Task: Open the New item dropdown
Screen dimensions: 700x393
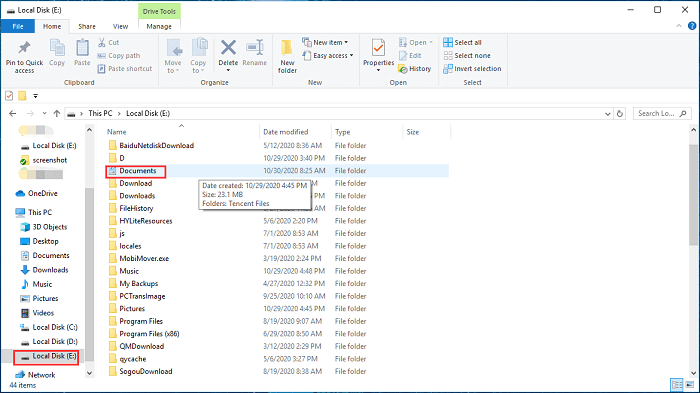Action: click(x=325, y=42)
